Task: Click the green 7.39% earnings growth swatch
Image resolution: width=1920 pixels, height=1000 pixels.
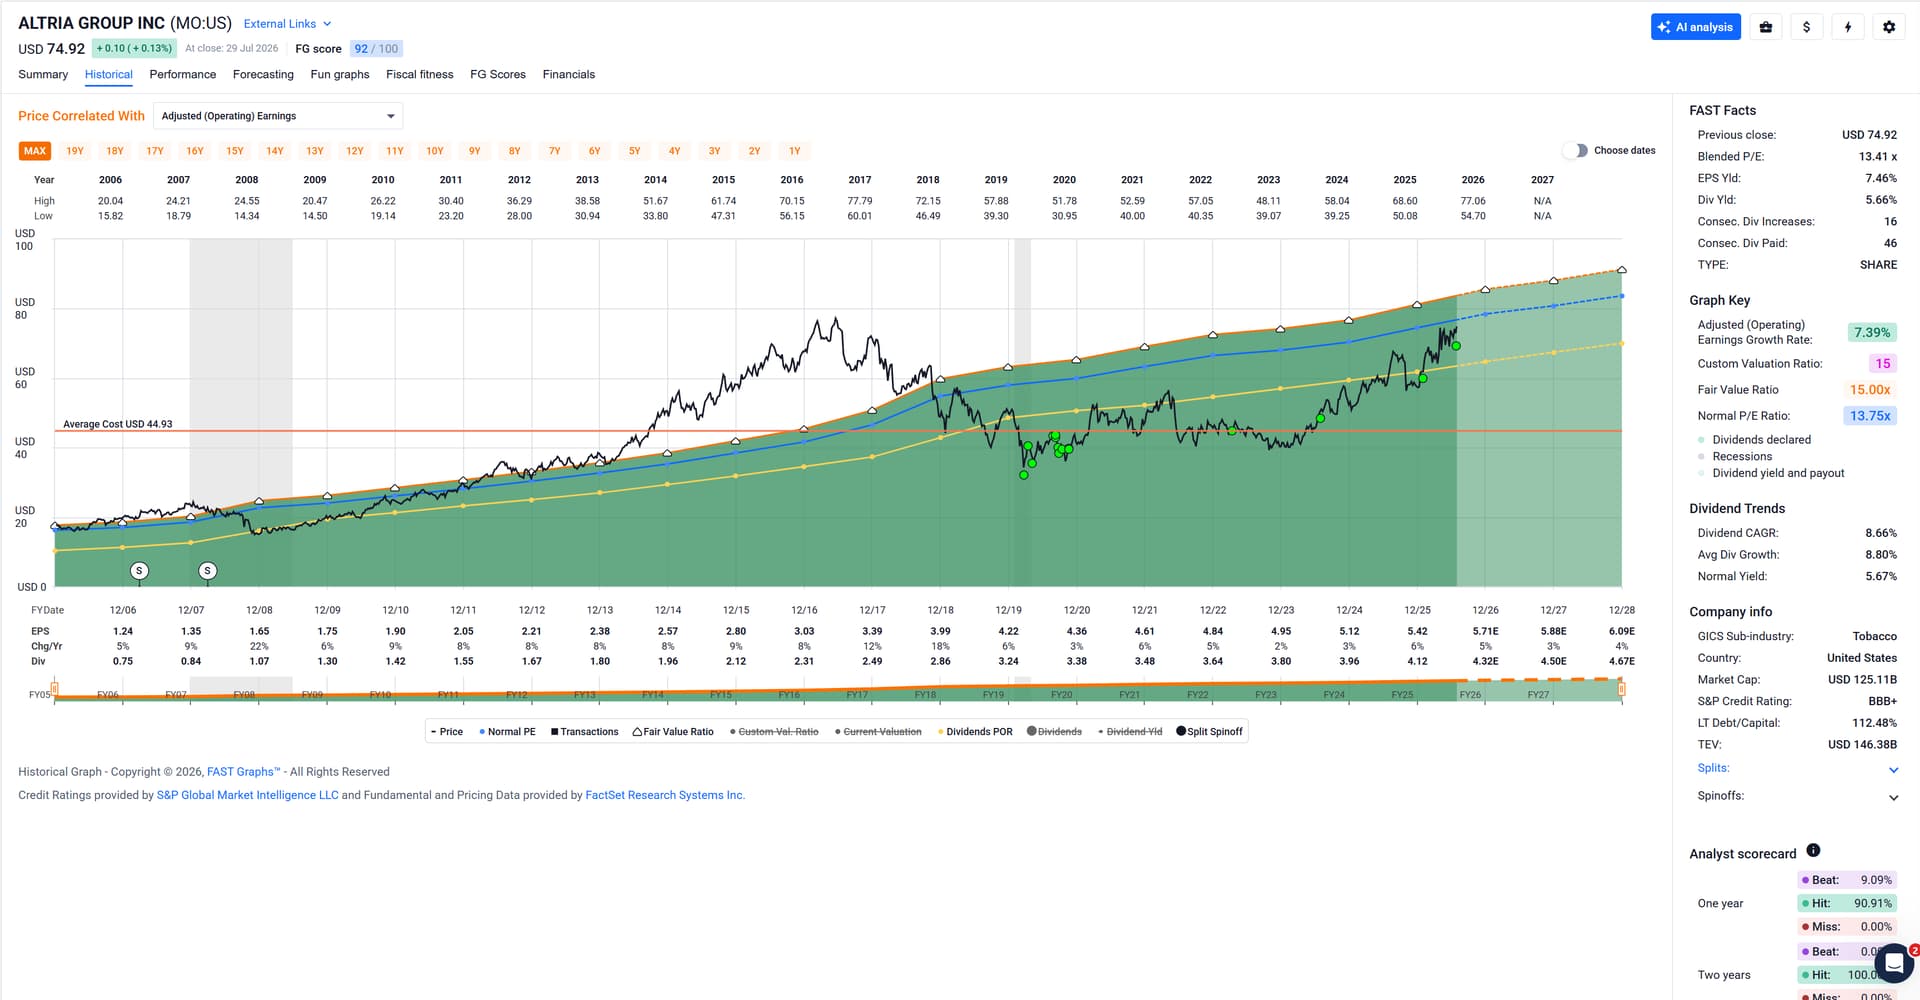Action: tap(1872, 333)
